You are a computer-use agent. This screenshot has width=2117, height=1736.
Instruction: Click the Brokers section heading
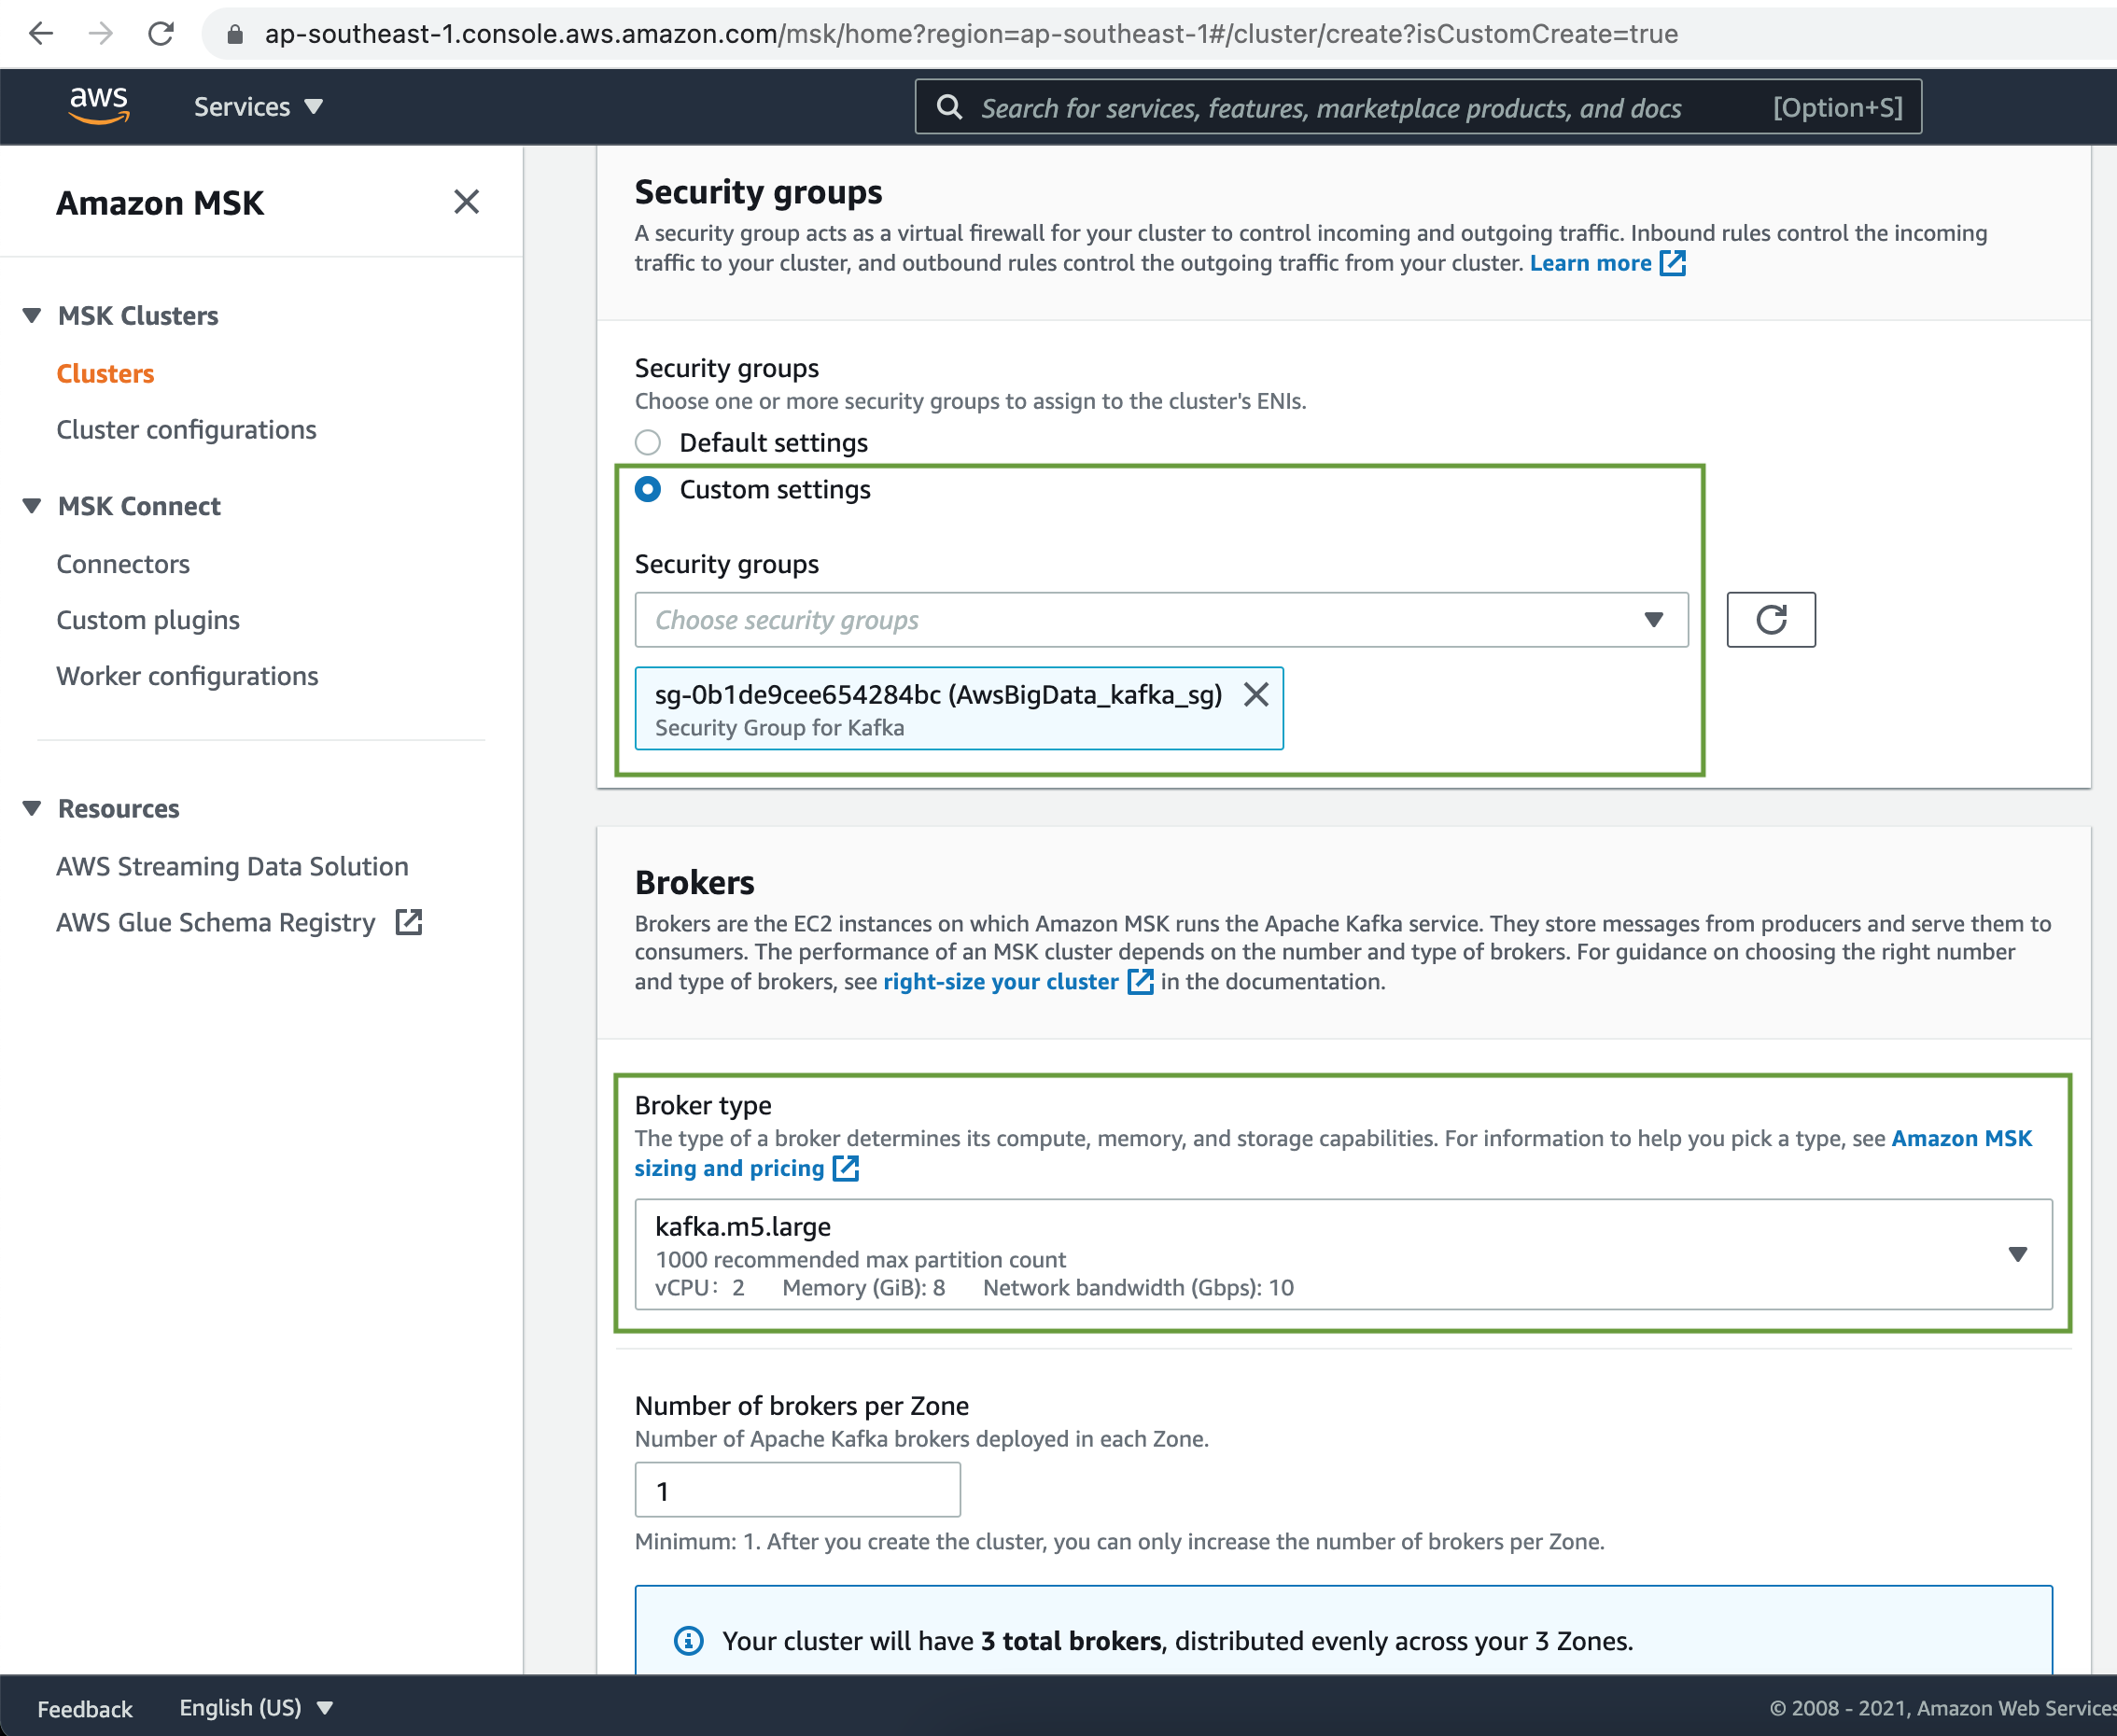point(694,882)
